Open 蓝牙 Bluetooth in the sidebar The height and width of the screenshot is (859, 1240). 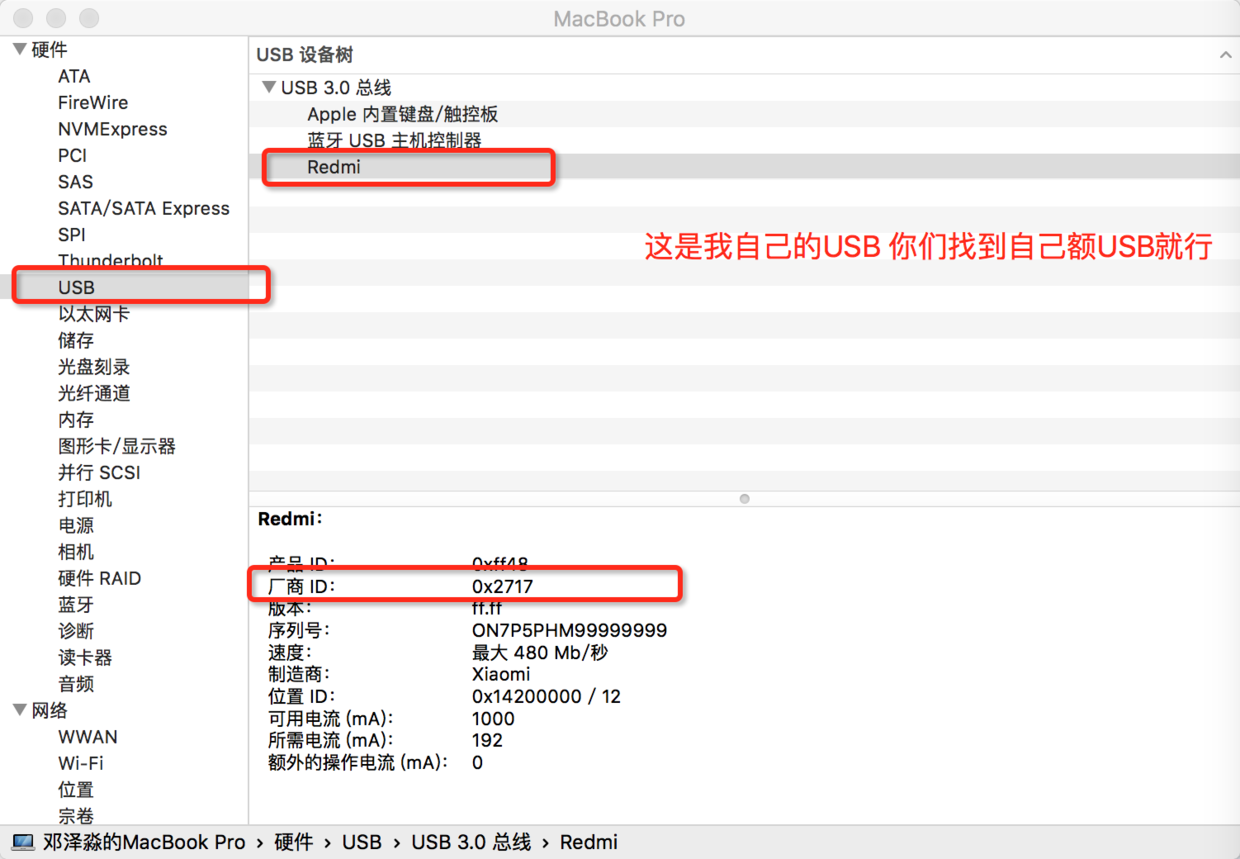pyautogui.click(x=76, y=605)
